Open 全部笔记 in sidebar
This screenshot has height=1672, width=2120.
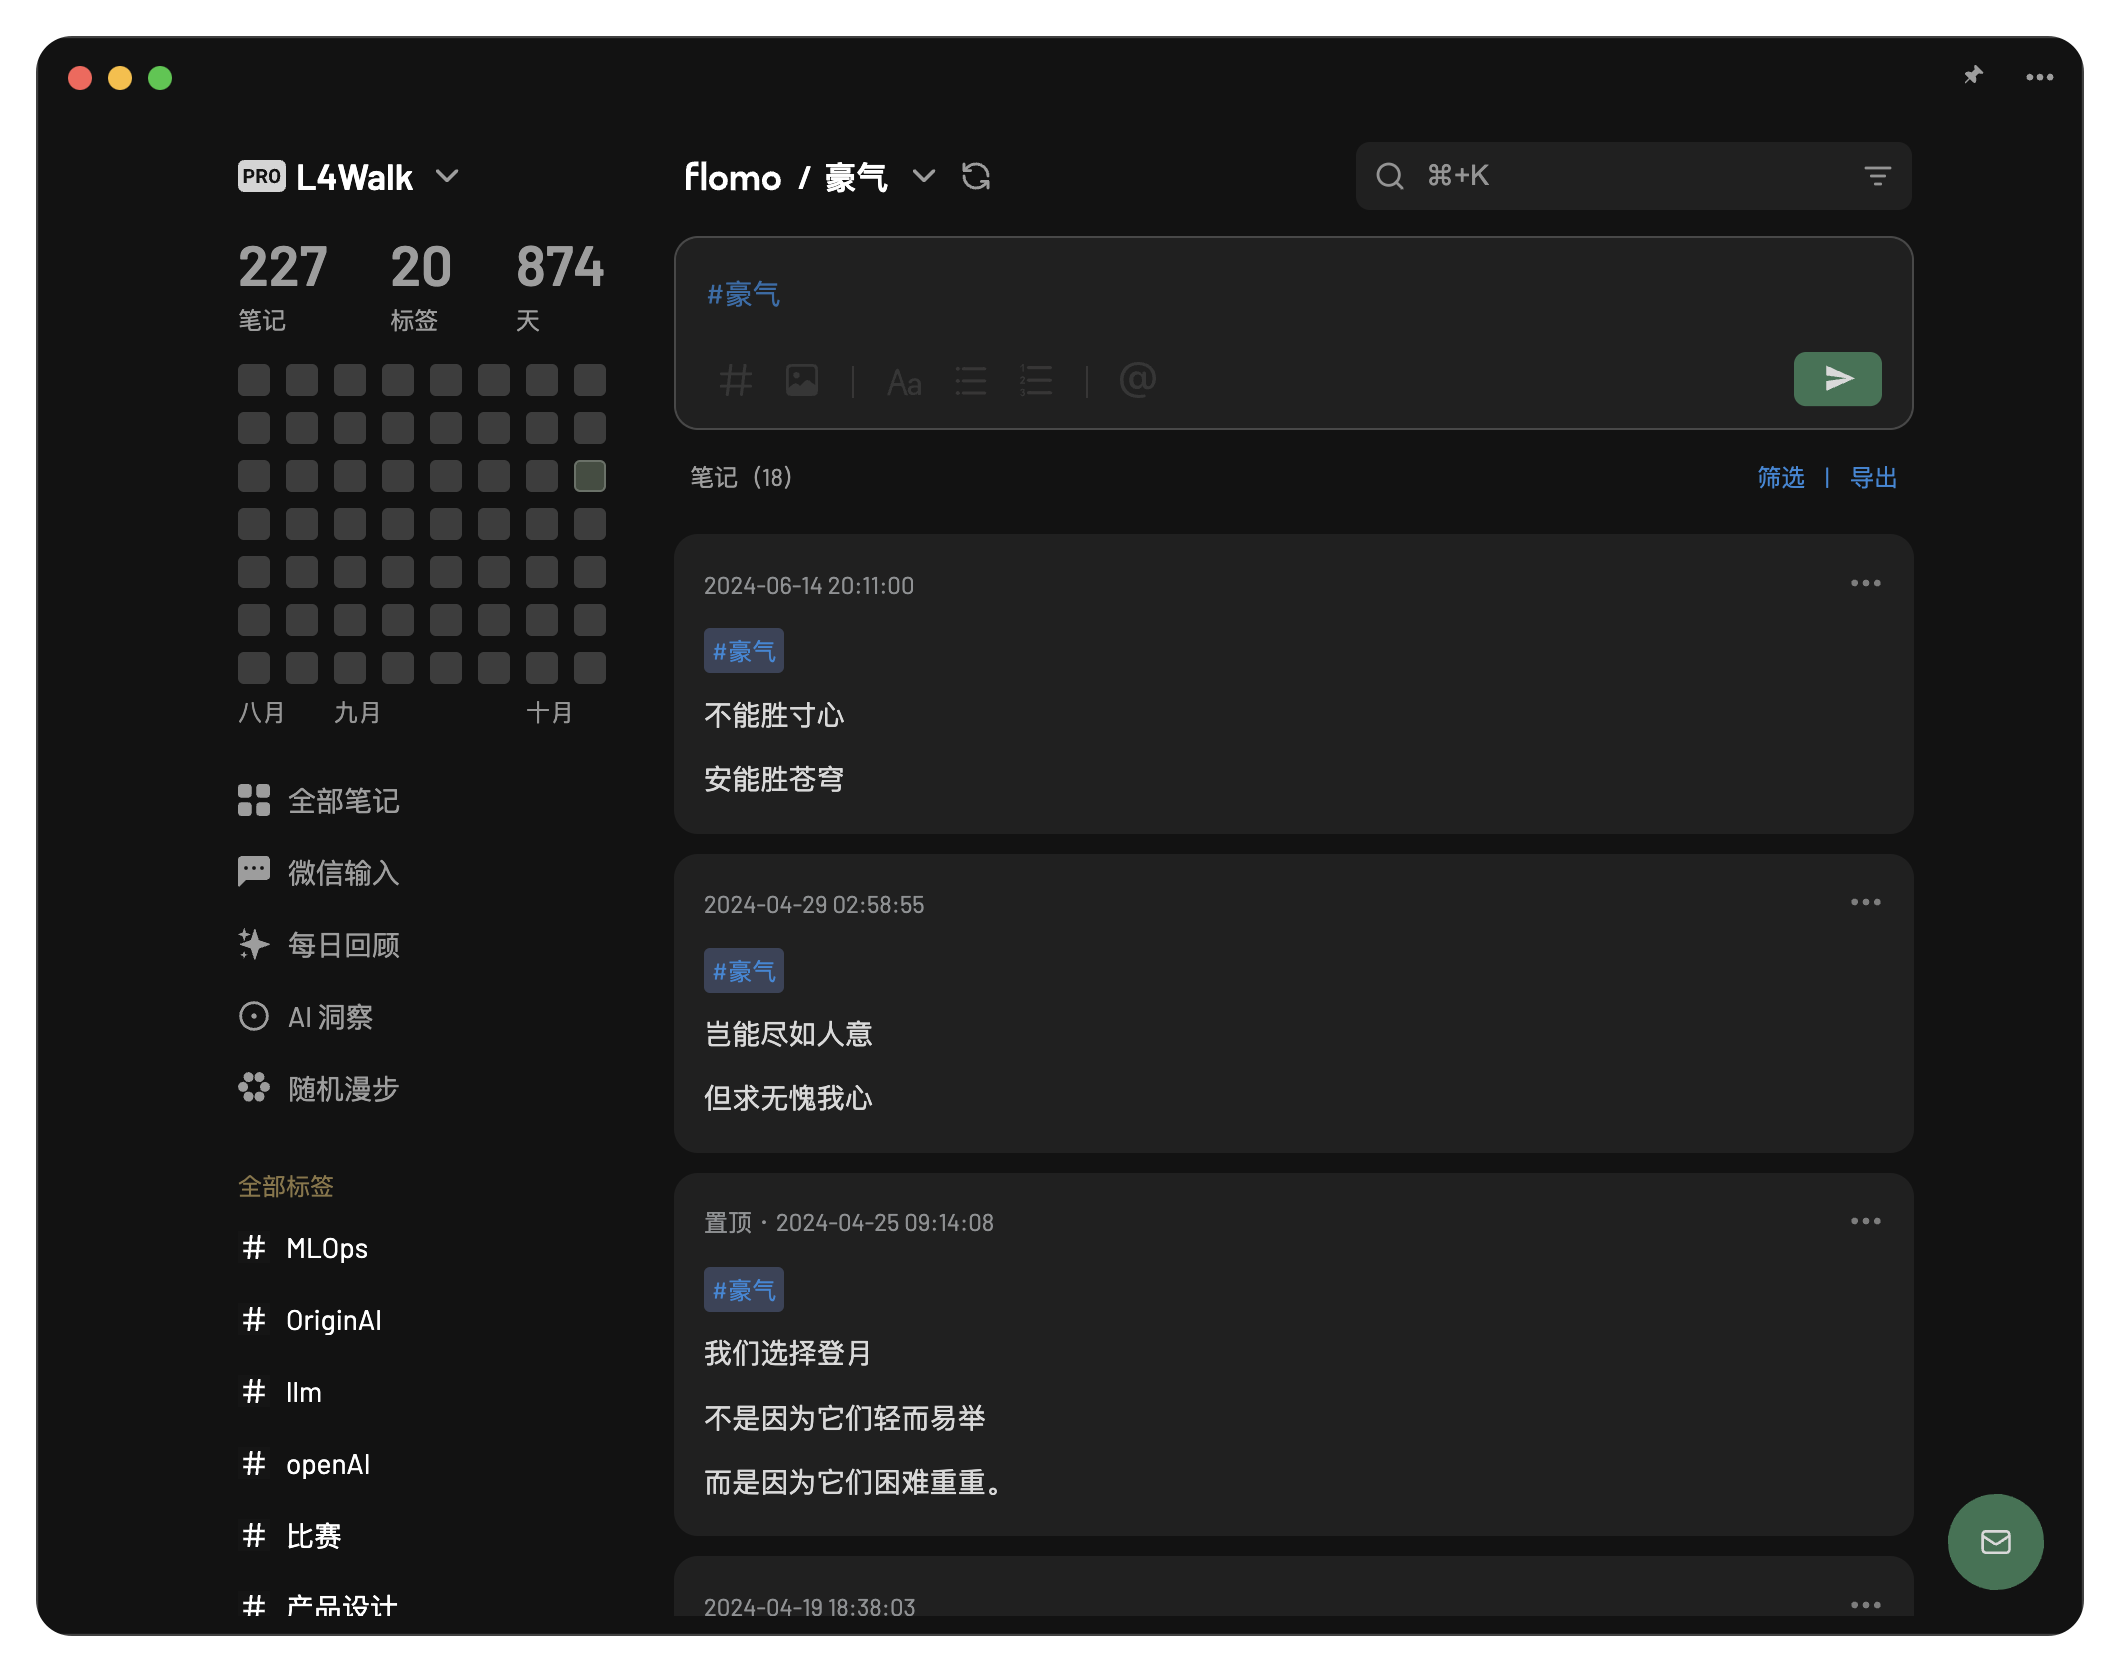coord(342,801)
